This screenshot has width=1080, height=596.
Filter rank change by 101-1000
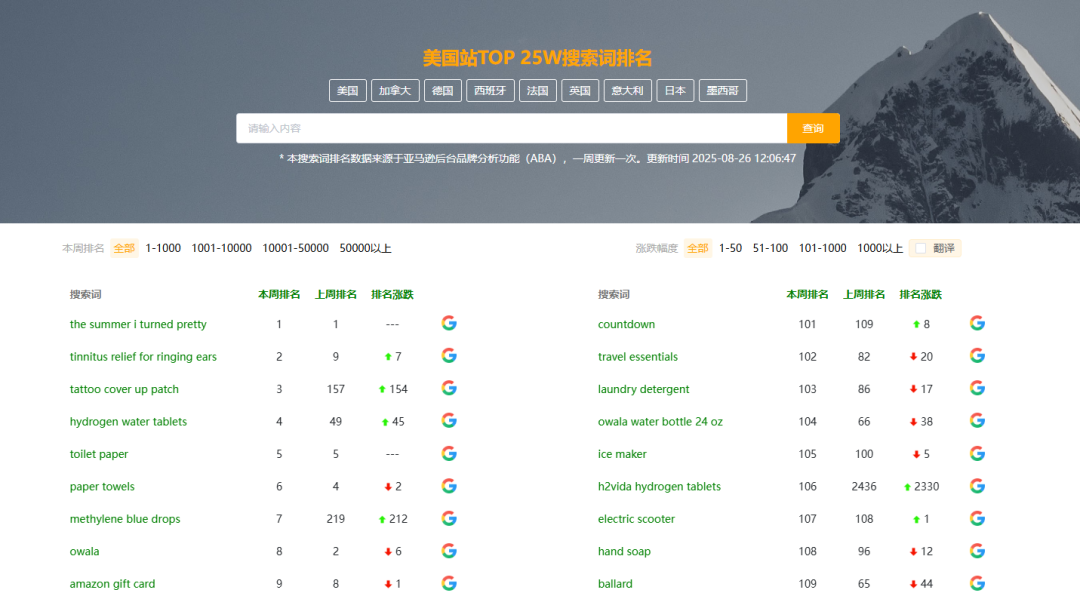(x=822, y=248)
